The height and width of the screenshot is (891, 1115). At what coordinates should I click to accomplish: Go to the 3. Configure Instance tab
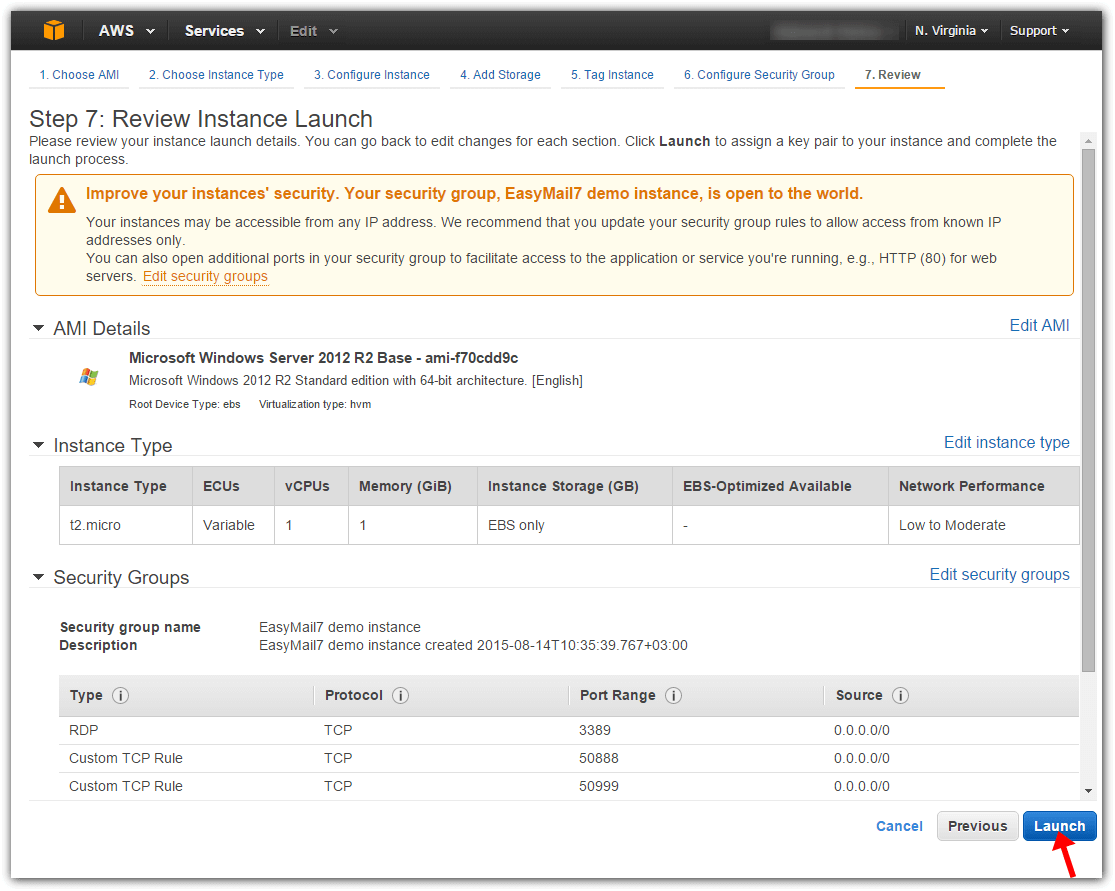pos(372,75)
